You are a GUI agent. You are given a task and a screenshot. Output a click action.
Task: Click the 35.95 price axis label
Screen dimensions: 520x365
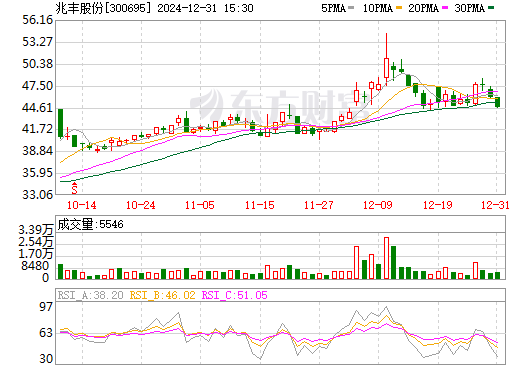38,173
